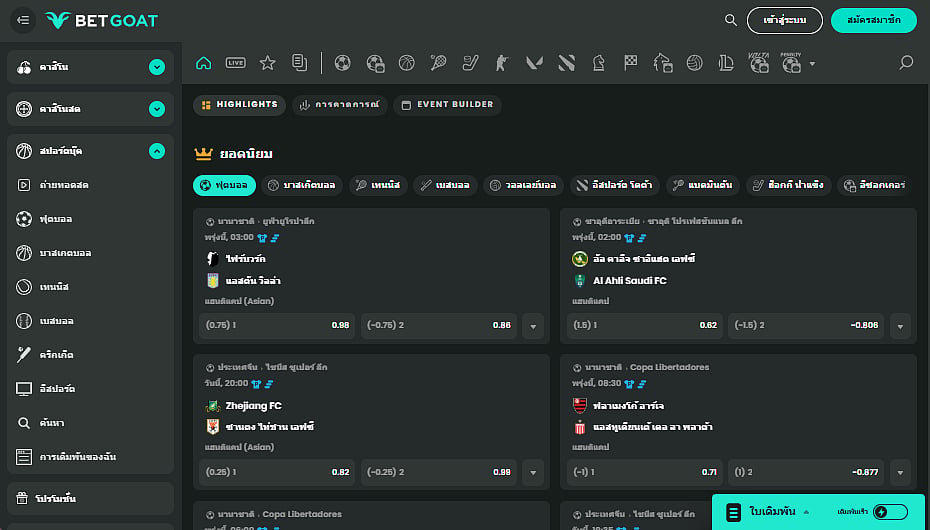This screenshot has width=930, height=530.
Task: Open the bet history documents icon
Action: [300, 63]
